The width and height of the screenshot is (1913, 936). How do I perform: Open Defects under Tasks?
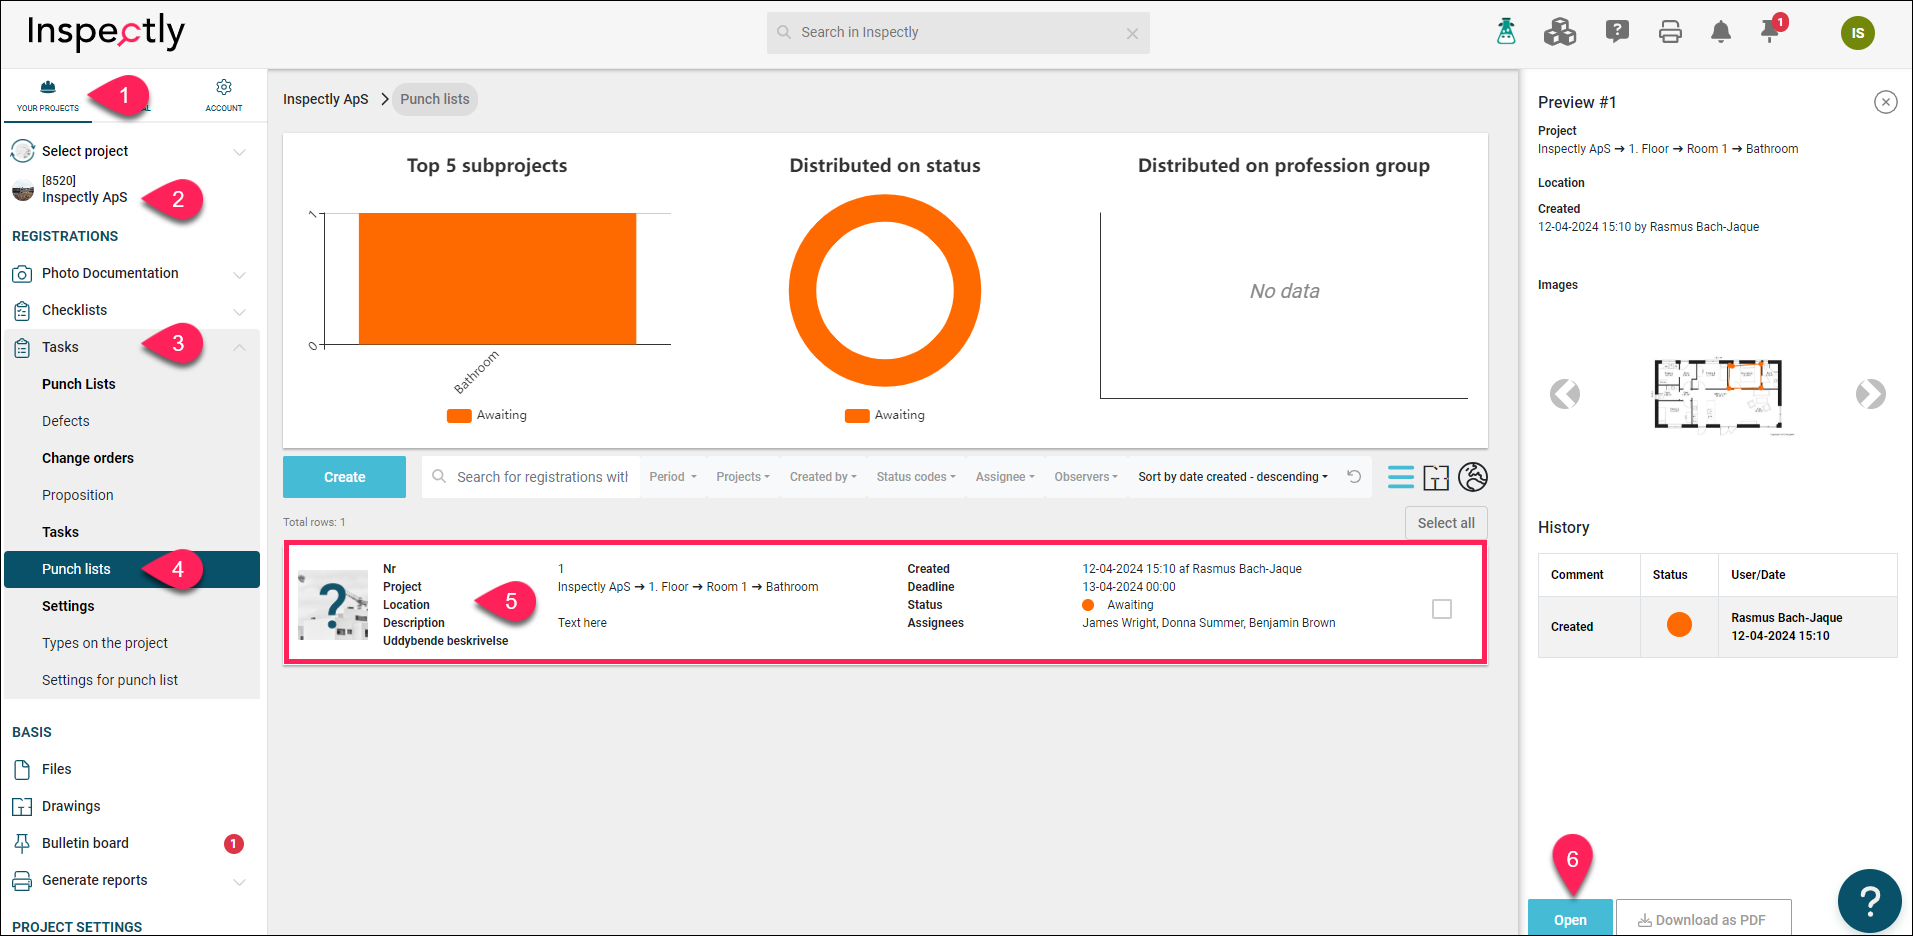point(66,422)
